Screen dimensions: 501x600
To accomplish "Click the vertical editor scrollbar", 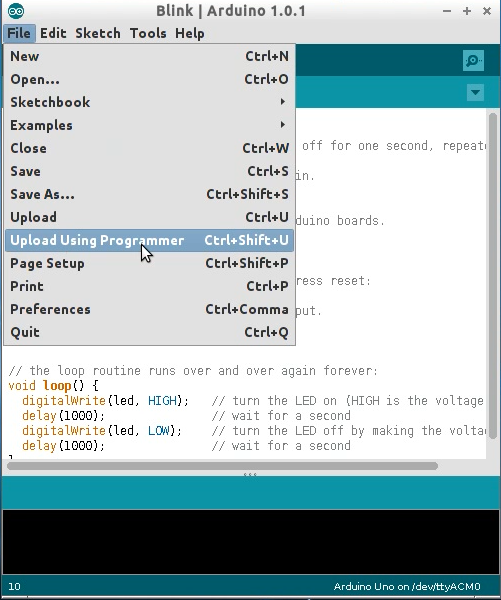I will [493, 276].
